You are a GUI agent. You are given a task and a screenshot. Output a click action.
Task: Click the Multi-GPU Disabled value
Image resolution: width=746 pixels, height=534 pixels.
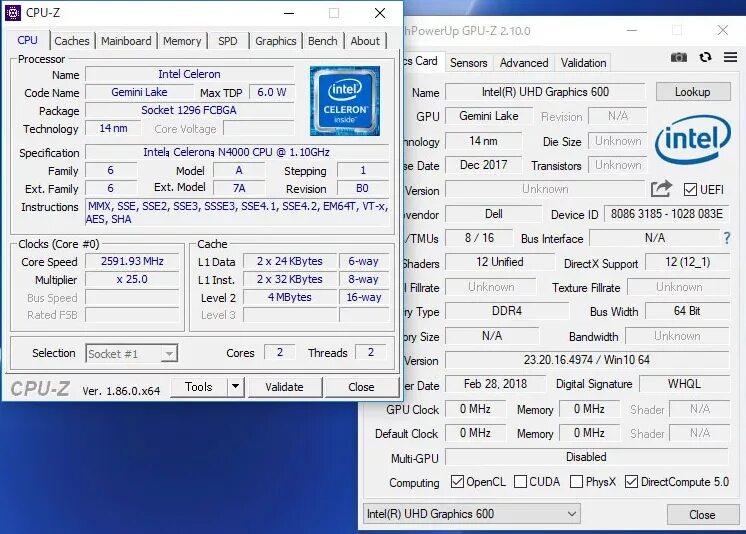click(587, 457)
